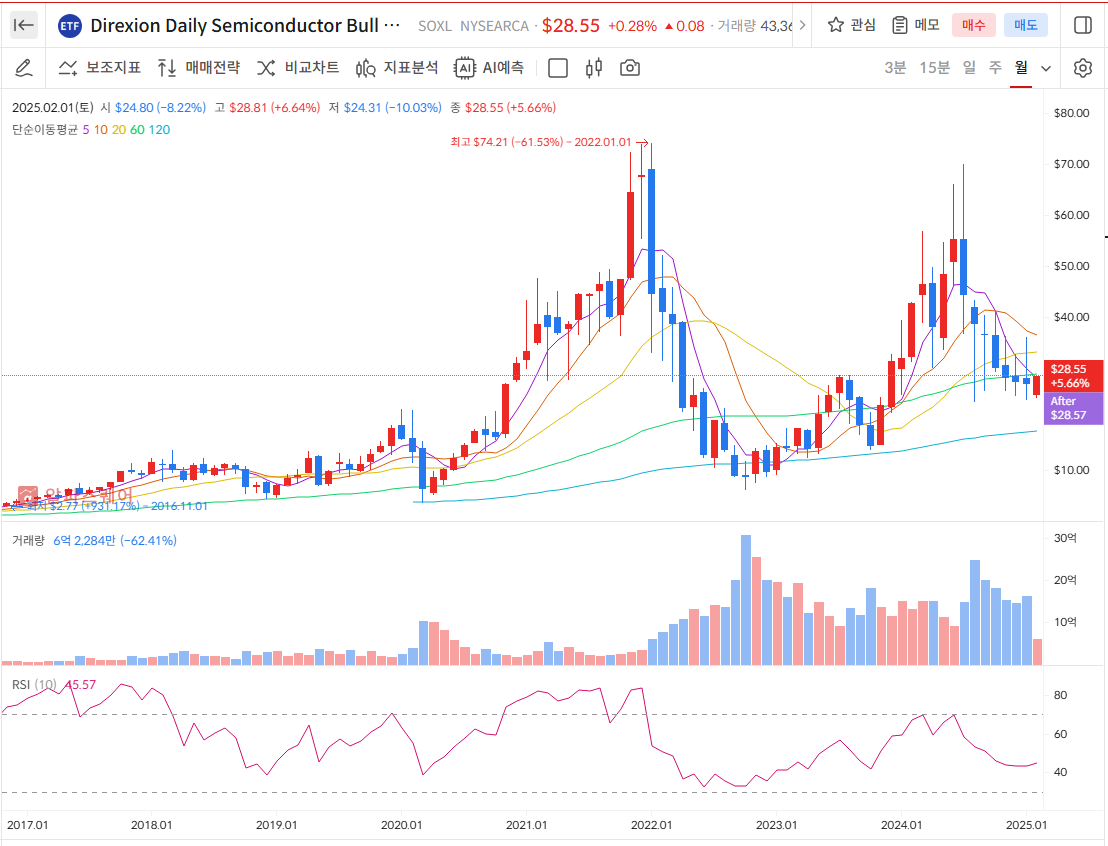Click the $80.00 price axis label
The width and height of the screenshot is (1108, 846).
1071,113
